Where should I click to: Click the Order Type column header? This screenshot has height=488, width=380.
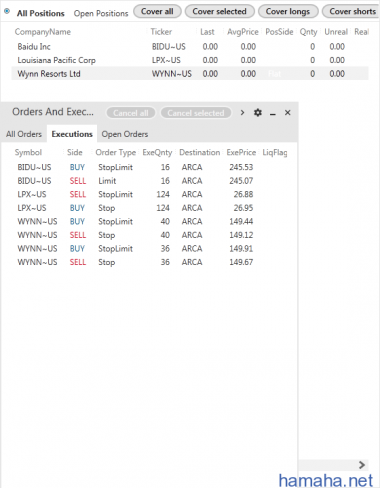pos(116,153)
